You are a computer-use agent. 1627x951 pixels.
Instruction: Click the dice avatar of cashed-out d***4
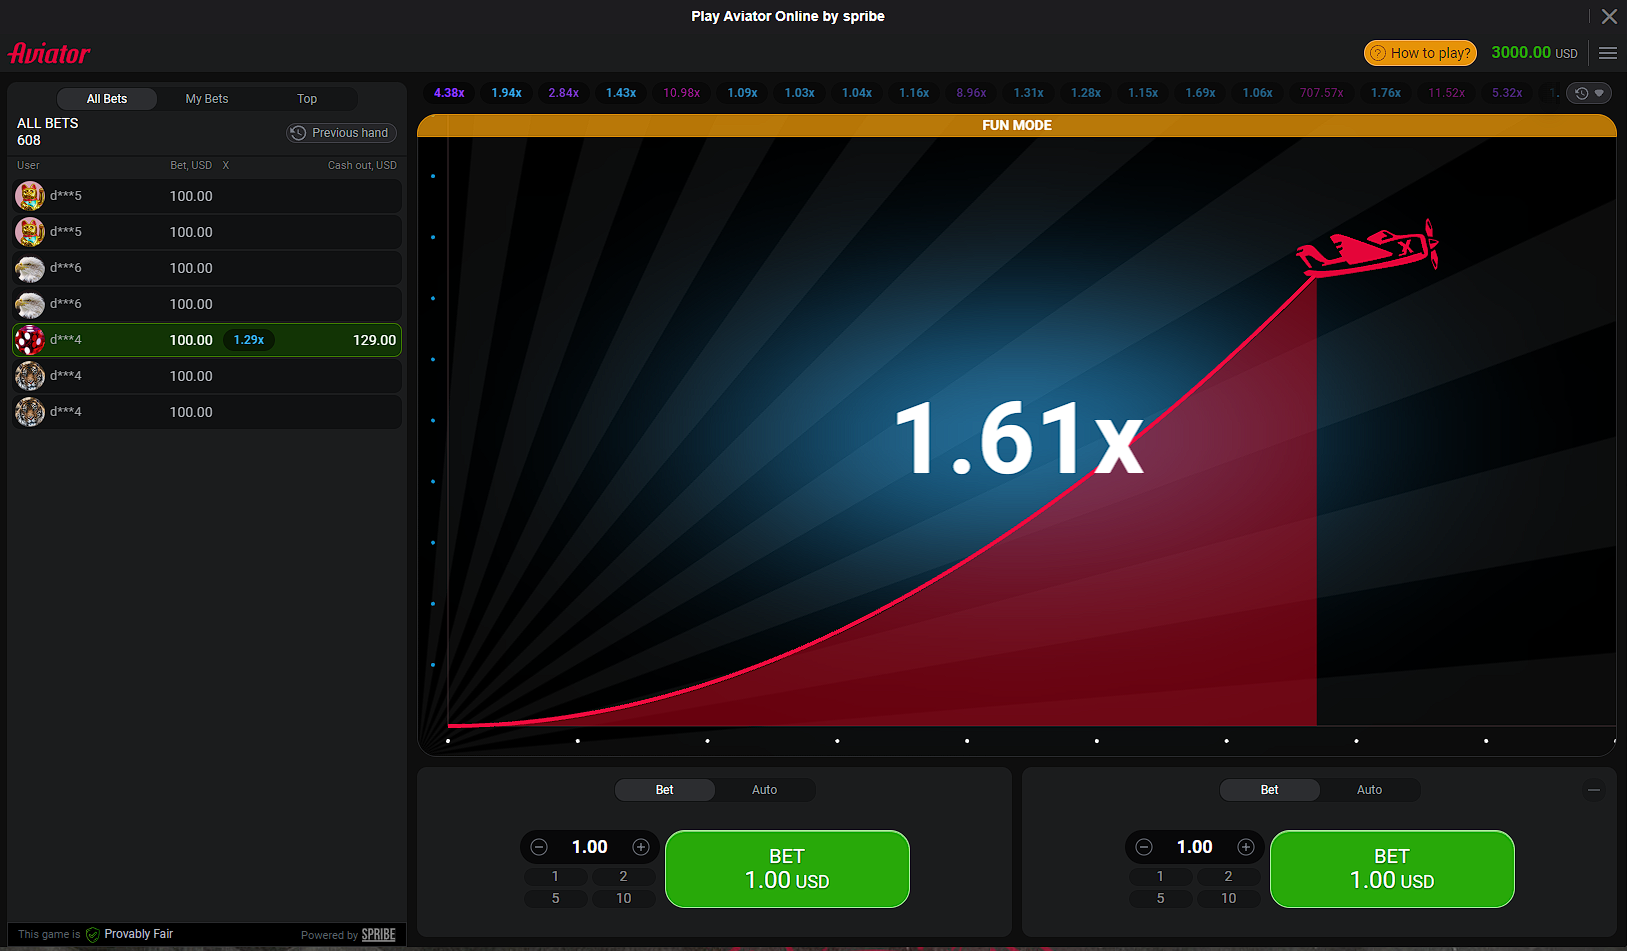coord(30,340)
